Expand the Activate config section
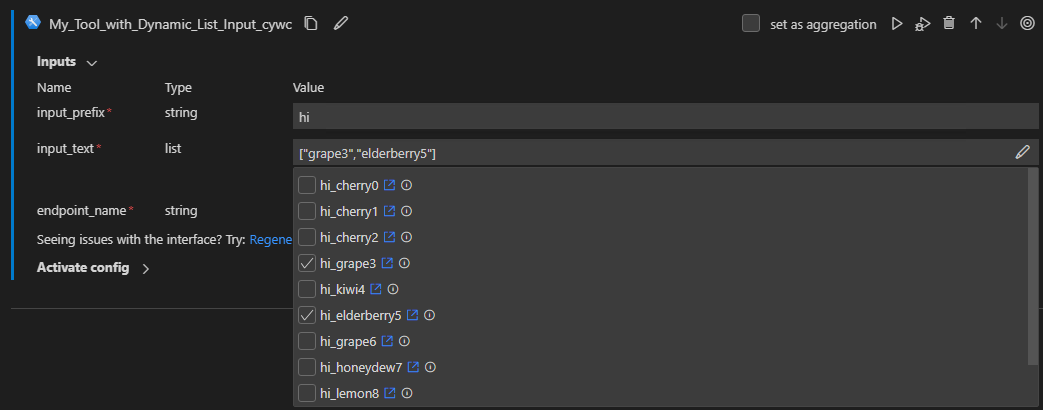1043x410 pixels. tap(145, 268)
